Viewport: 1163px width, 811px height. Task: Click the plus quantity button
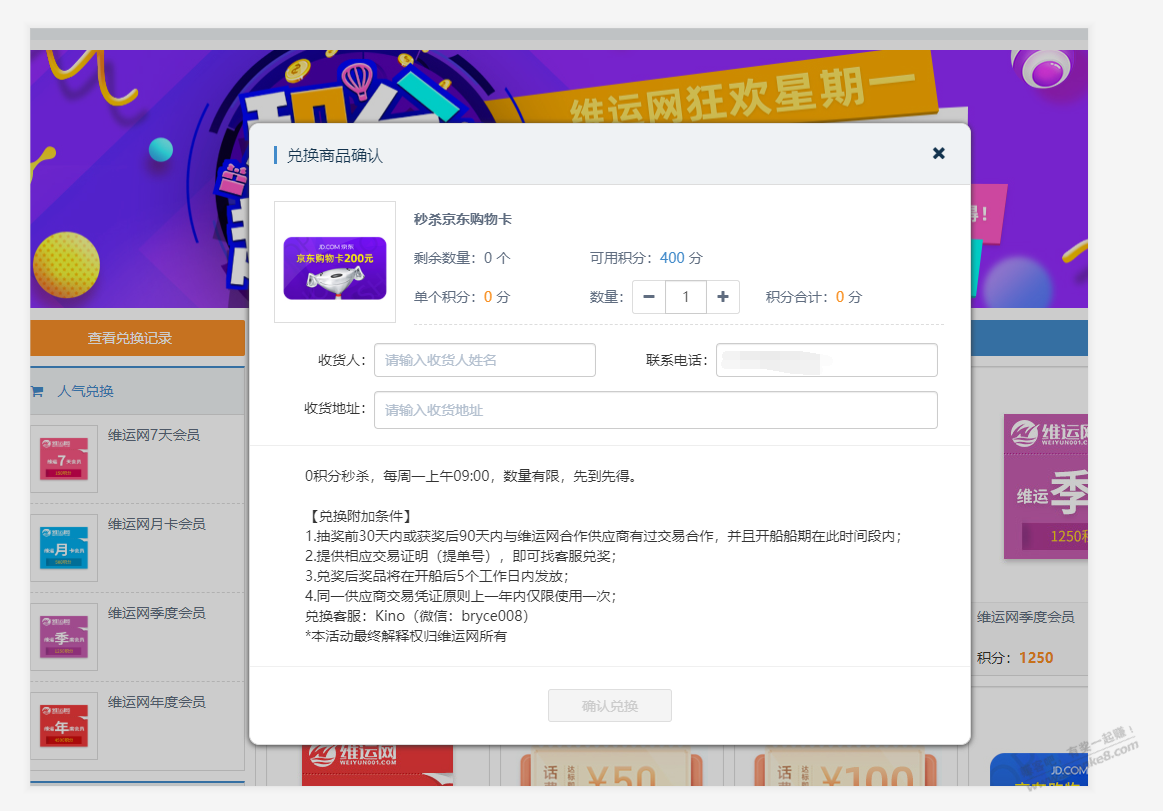[x=722, y=297]
